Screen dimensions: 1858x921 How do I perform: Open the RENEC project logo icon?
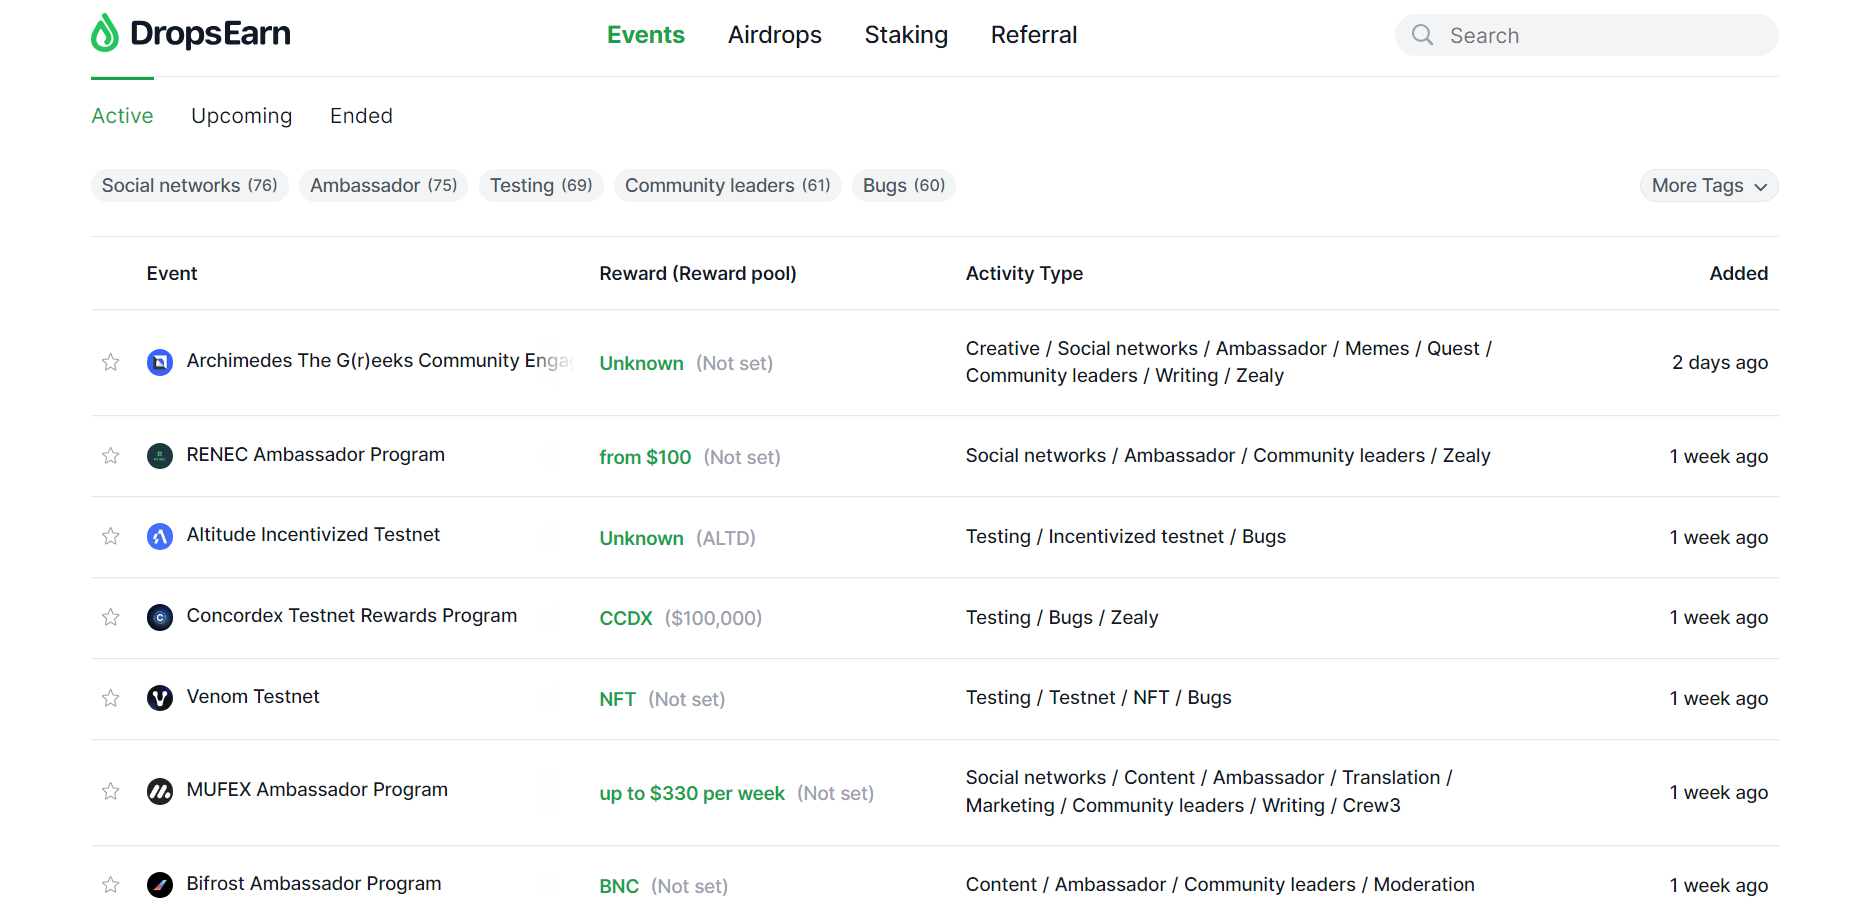[x=160, y=456]
